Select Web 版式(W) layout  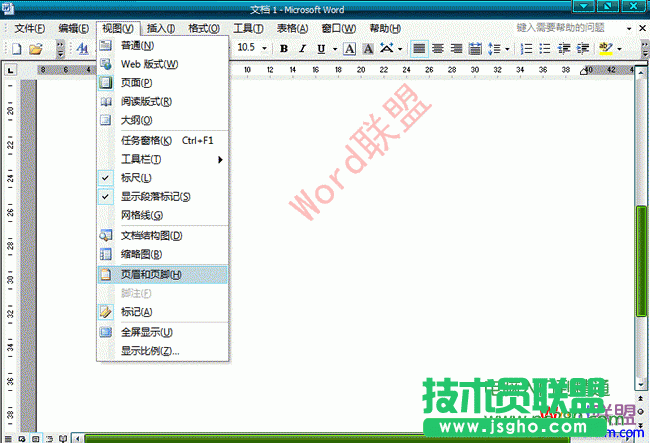tap(162, 64)
